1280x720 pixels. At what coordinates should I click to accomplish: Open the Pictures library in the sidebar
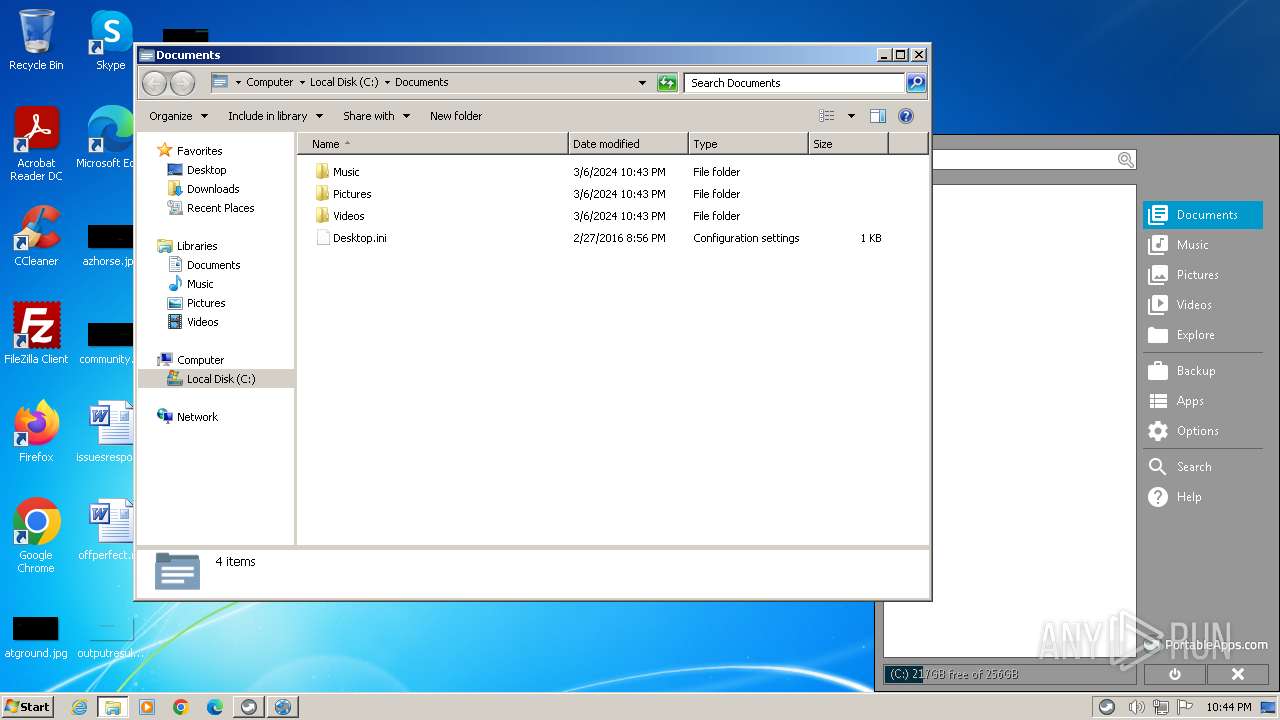206,303
